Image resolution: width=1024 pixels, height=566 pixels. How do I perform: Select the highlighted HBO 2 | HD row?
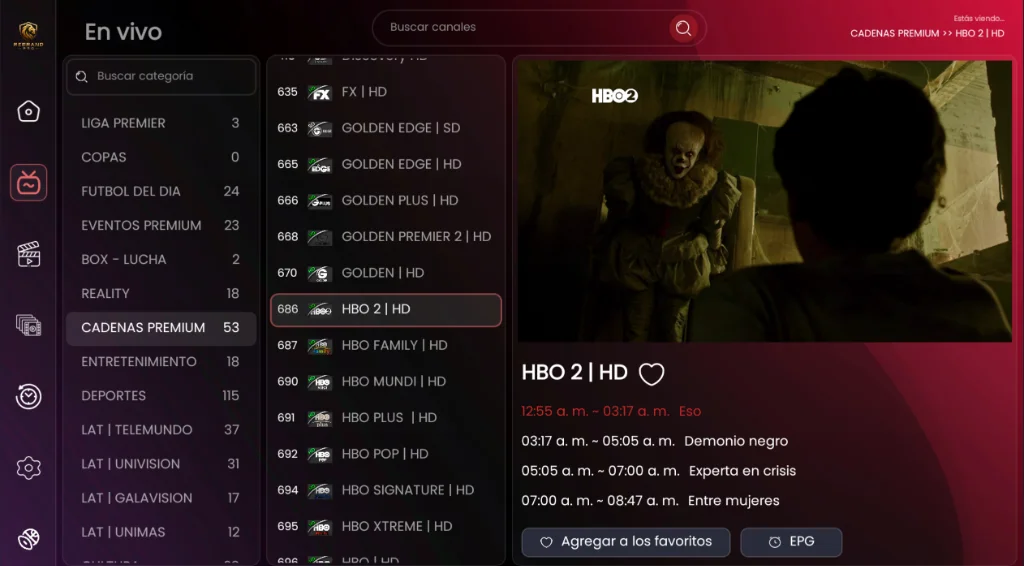386,309
